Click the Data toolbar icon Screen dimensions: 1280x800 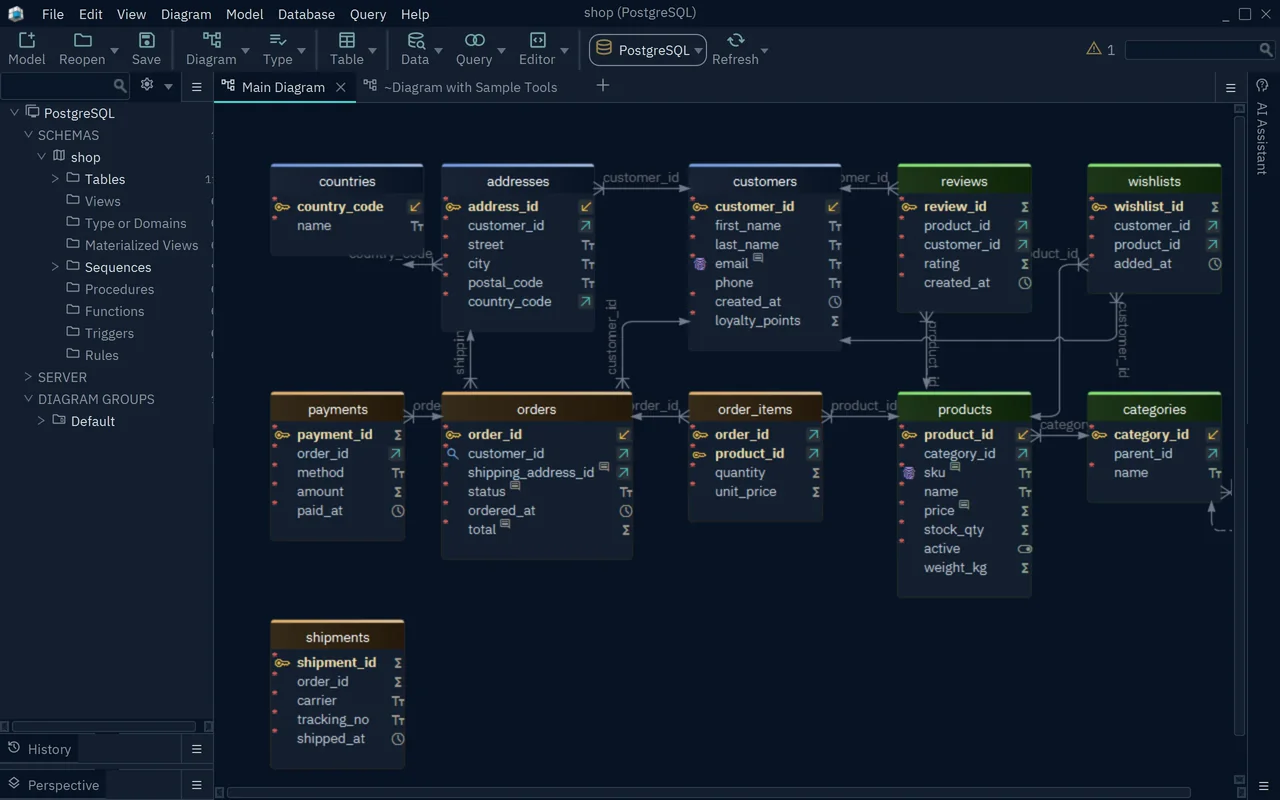coord(415,40)
